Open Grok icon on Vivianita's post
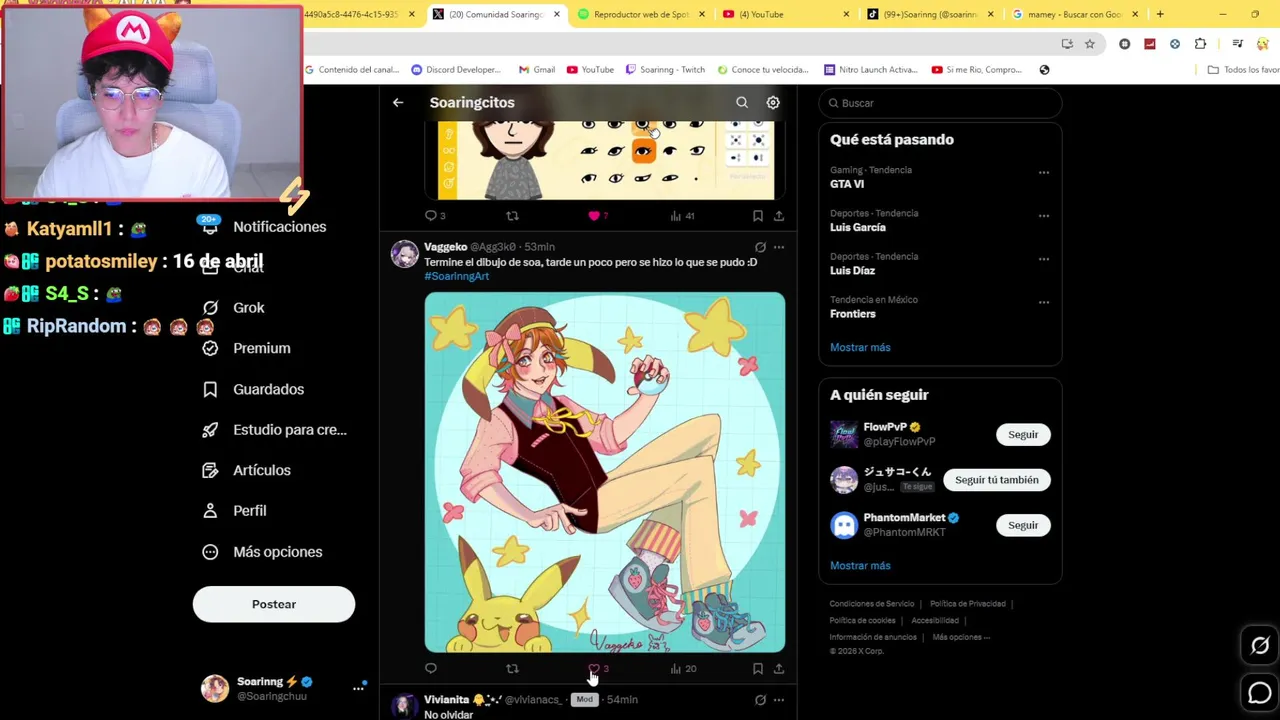1280x720 pixels. pos(760,700)
